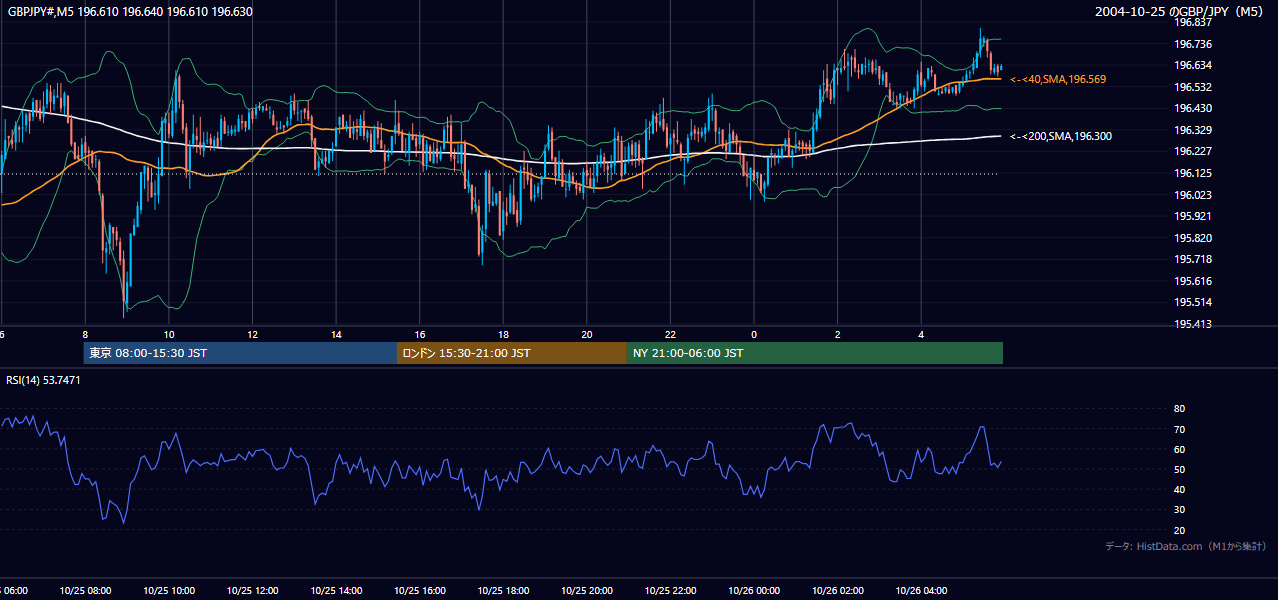Click price axis value 196.125
This screenshot has width=1278, height=600.
coord(1193,173)
